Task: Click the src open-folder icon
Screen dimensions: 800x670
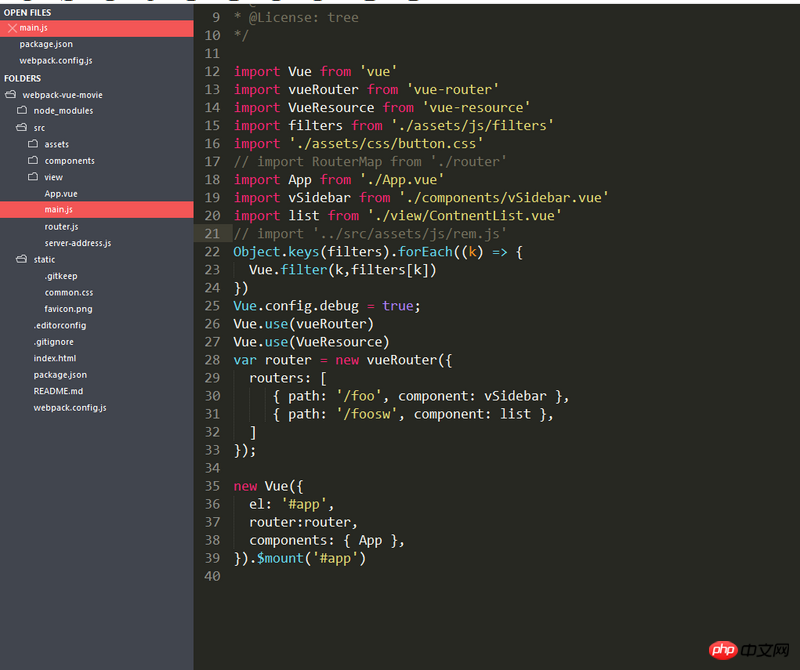Action: [x=22, y=128]
